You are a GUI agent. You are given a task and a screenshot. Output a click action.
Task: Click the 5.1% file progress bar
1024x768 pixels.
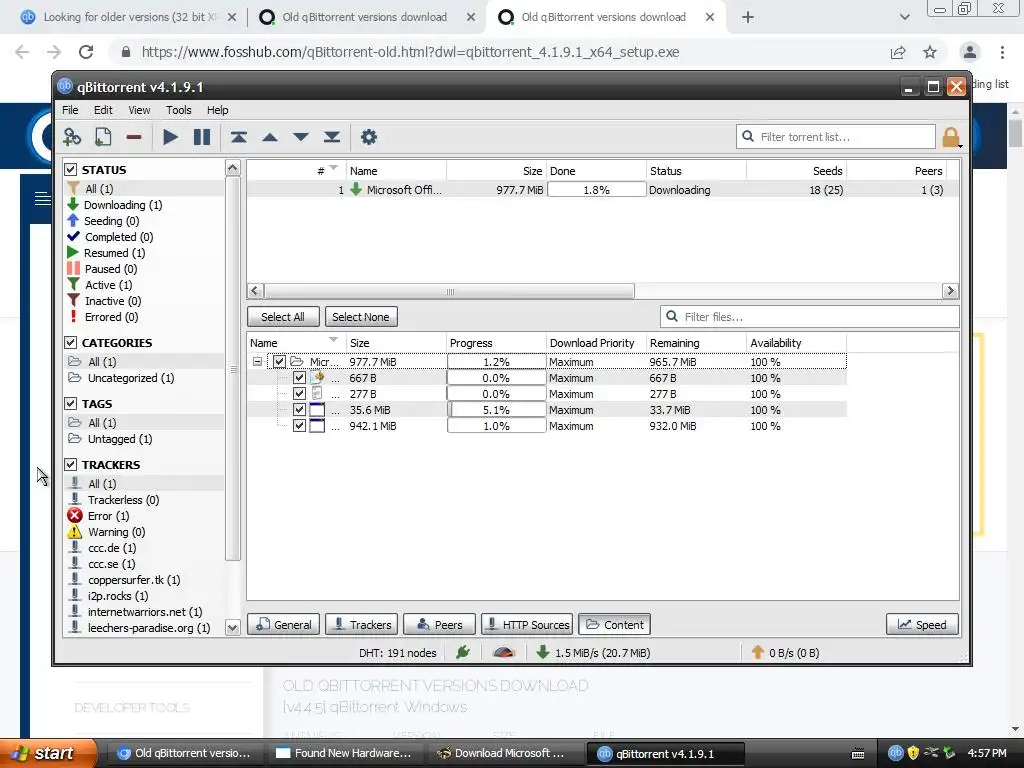[496, 410]
